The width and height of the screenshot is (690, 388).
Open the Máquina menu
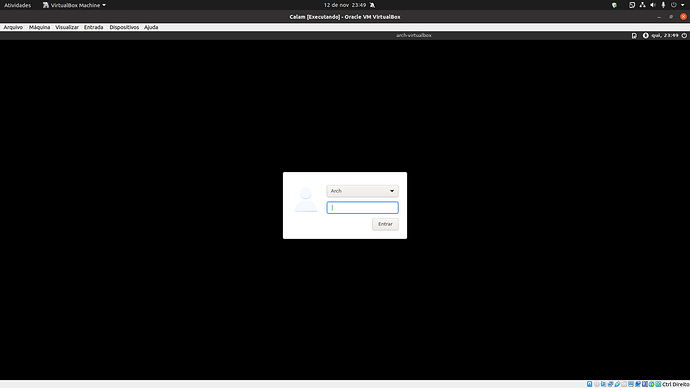tap(40, 27)
